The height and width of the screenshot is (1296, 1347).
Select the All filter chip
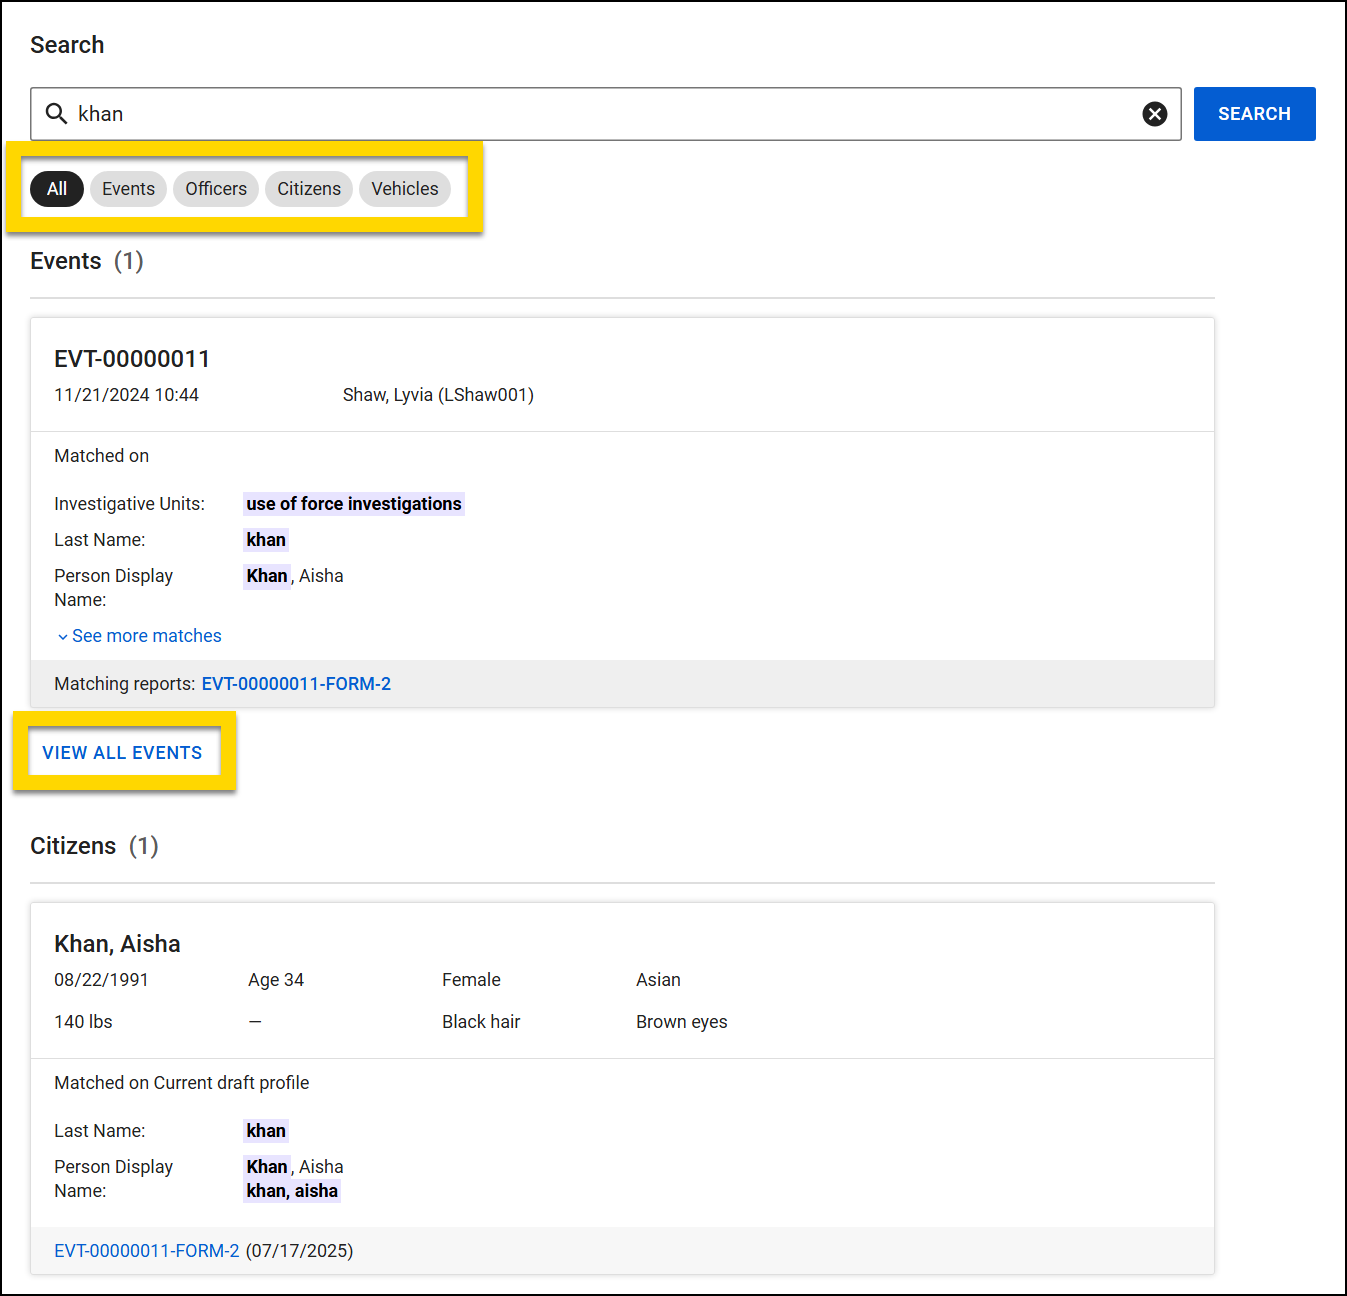56,188
